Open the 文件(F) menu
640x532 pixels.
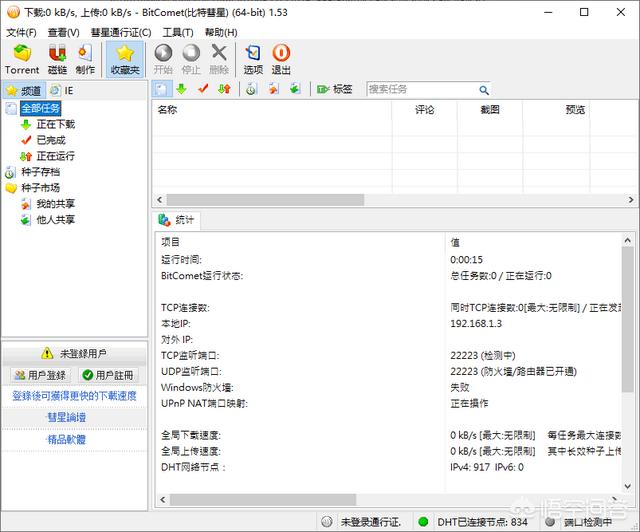coord(21,32)
